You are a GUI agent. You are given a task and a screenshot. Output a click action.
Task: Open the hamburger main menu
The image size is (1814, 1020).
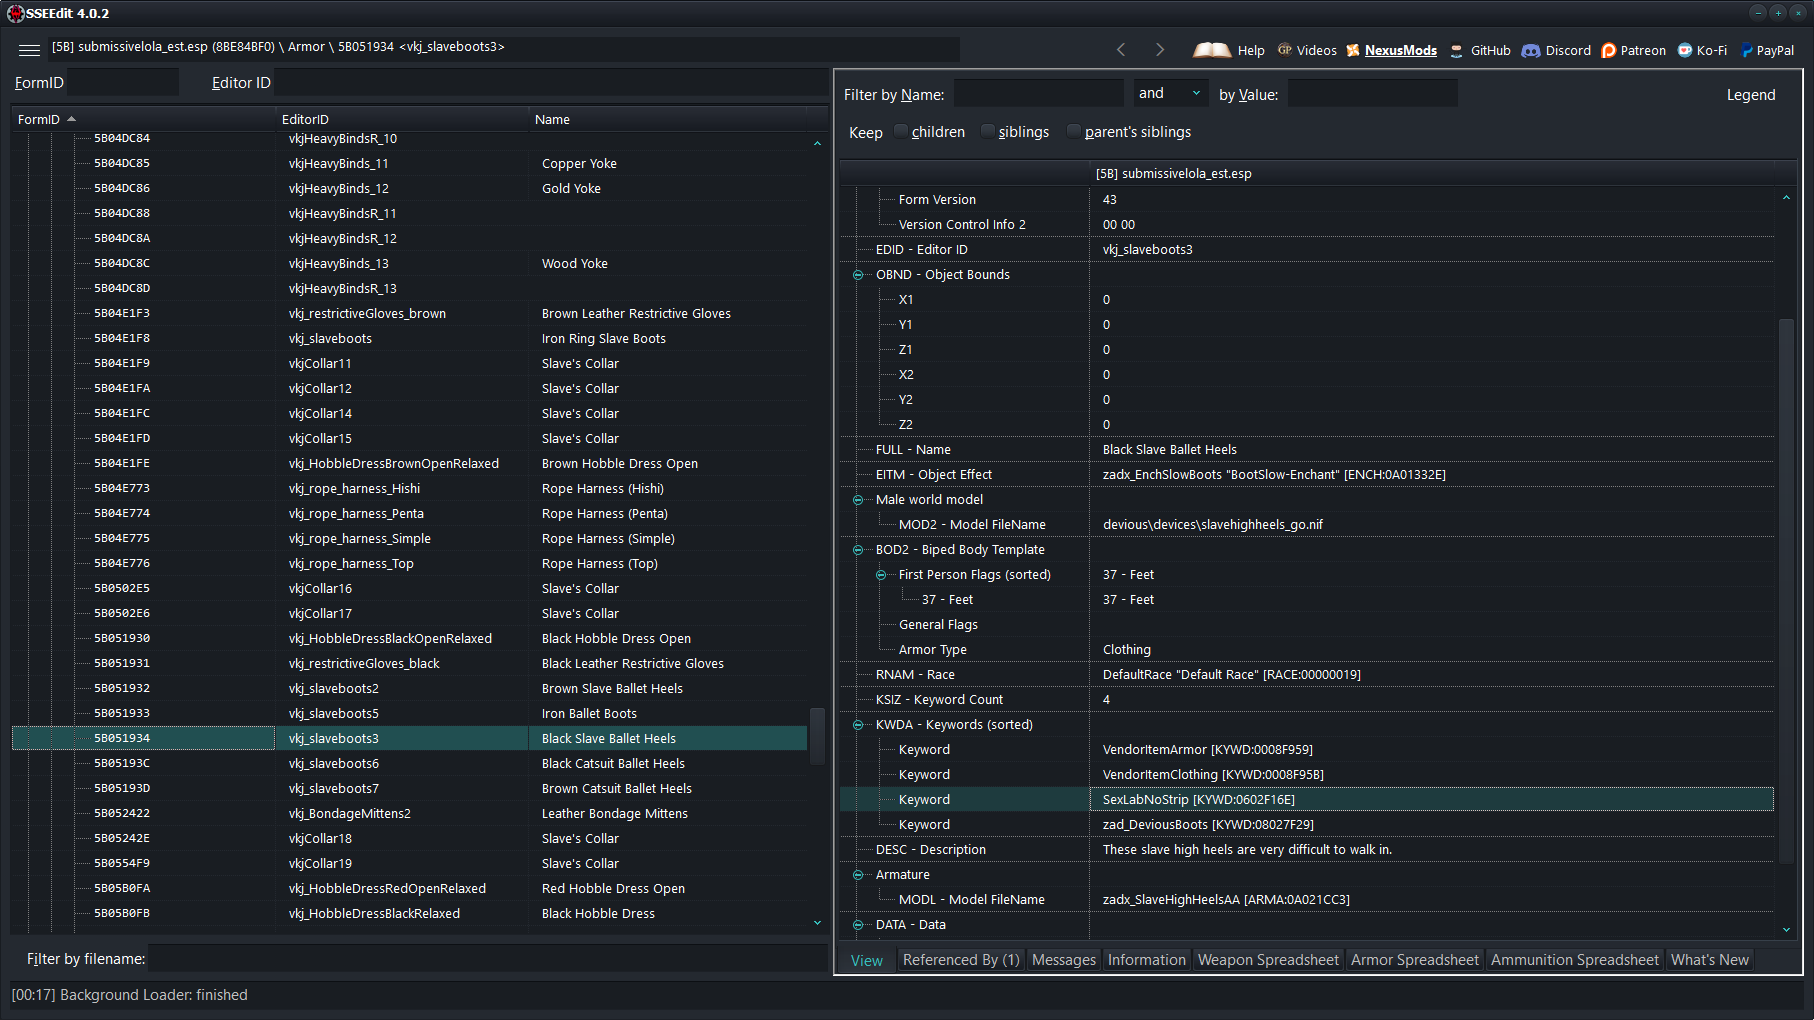(29, 49)
